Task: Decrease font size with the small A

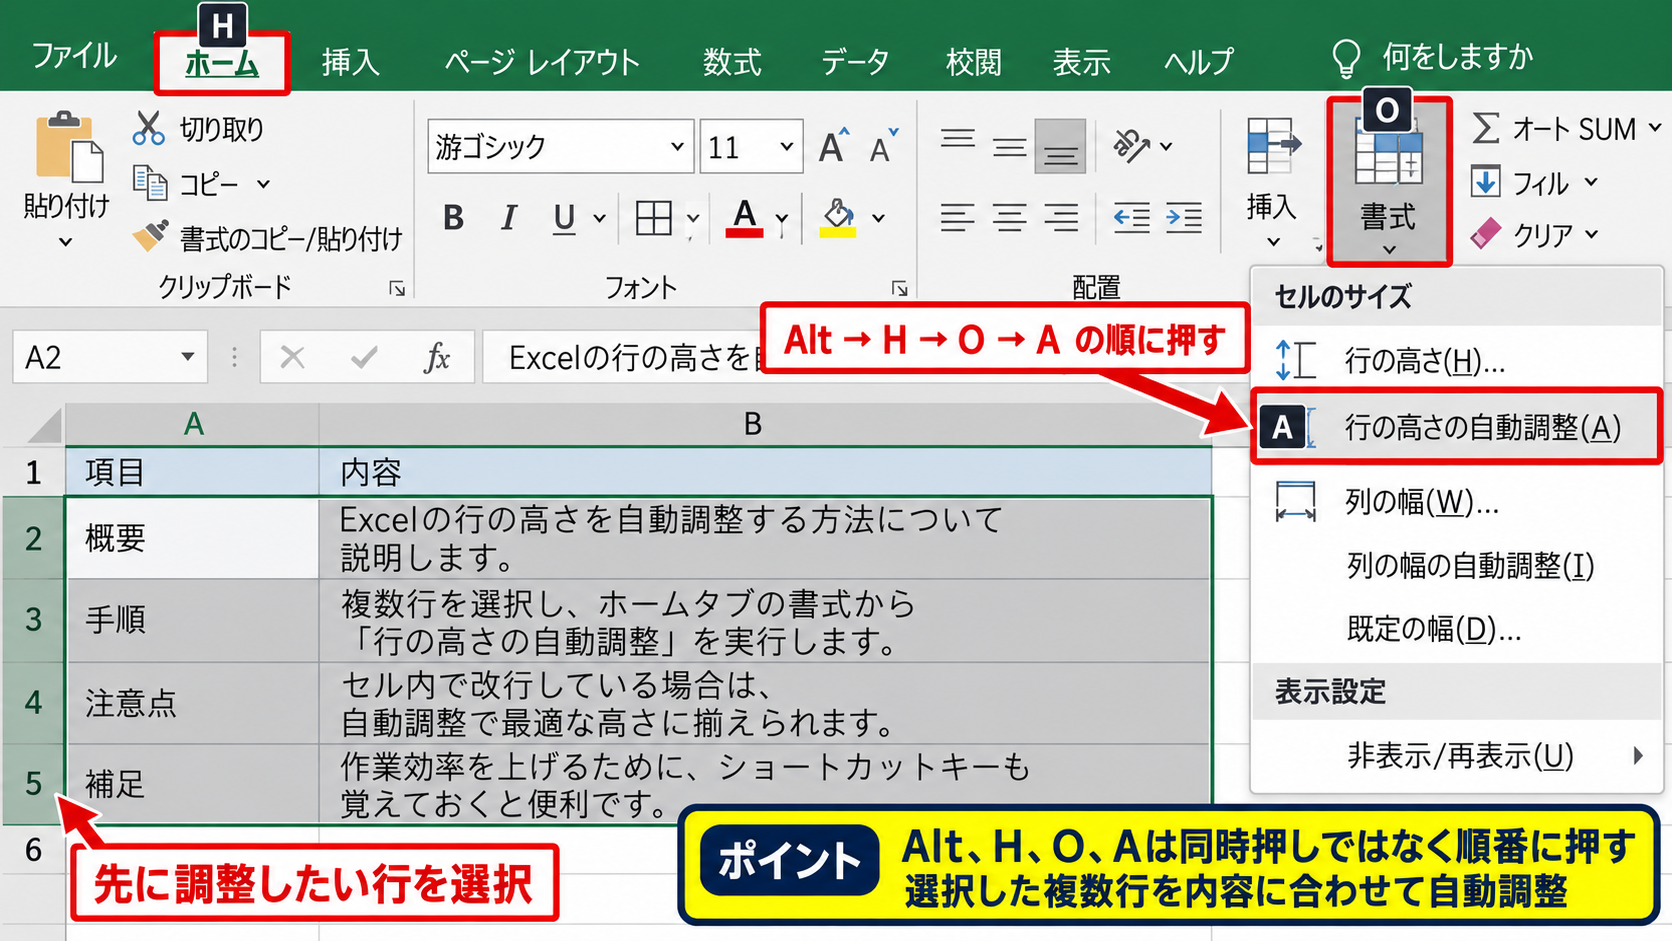Action: tap(883, 147)
